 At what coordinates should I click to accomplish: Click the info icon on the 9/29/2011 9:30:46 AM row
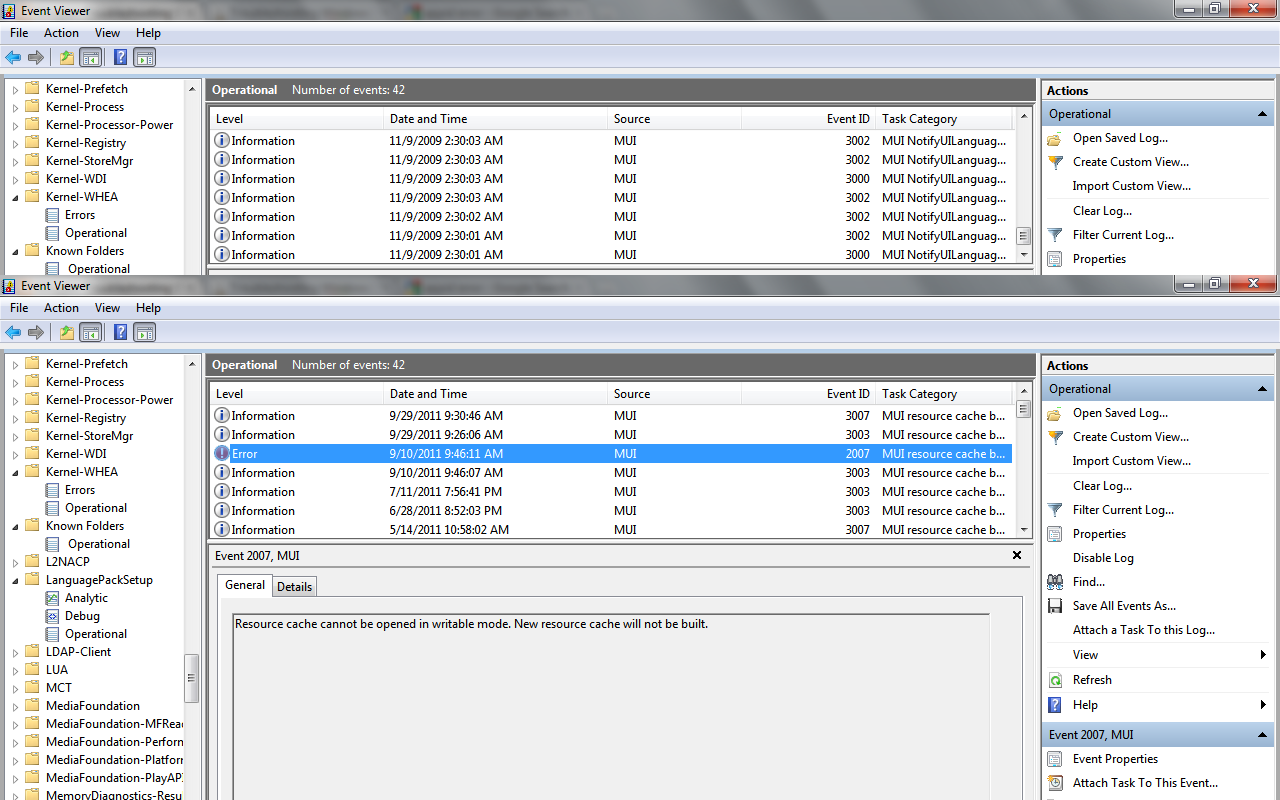click(222, 416)
